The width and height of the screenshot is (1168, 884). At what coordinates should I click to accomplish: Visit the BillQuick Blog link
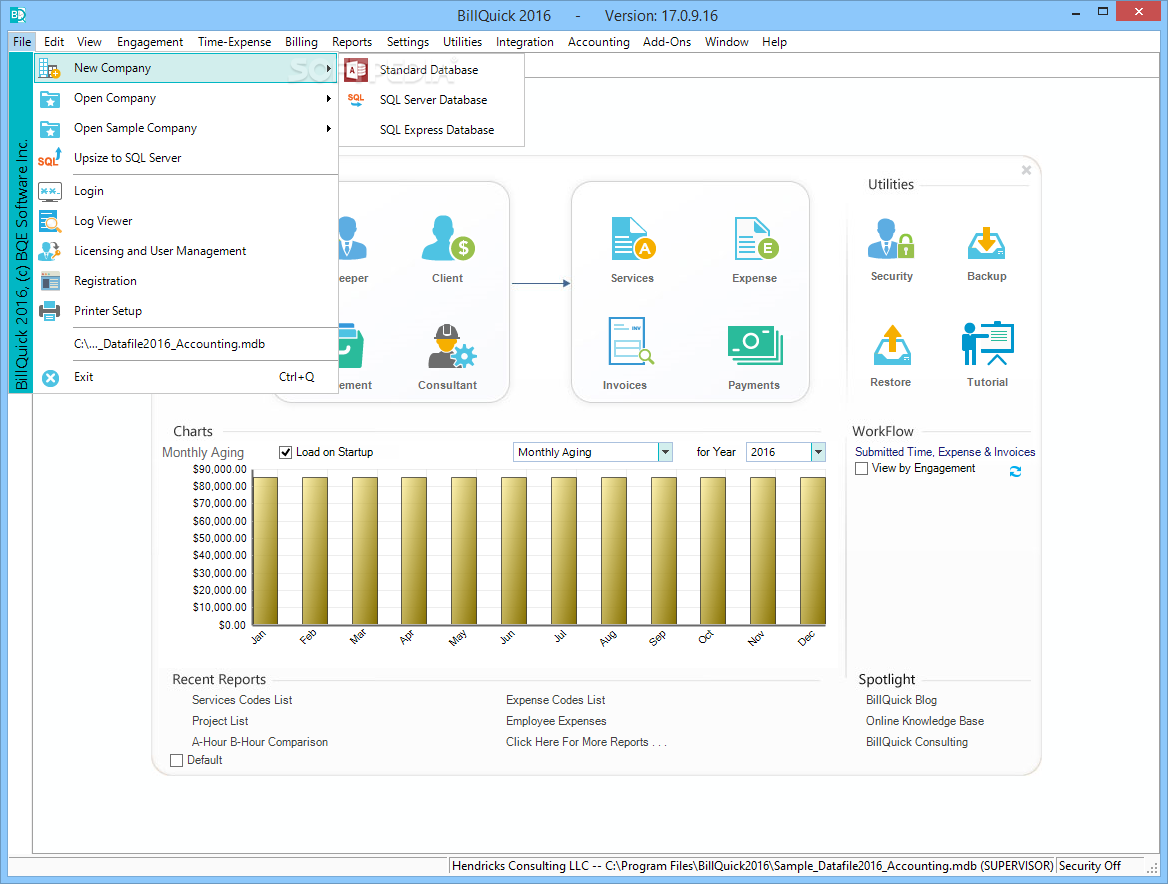901,700
